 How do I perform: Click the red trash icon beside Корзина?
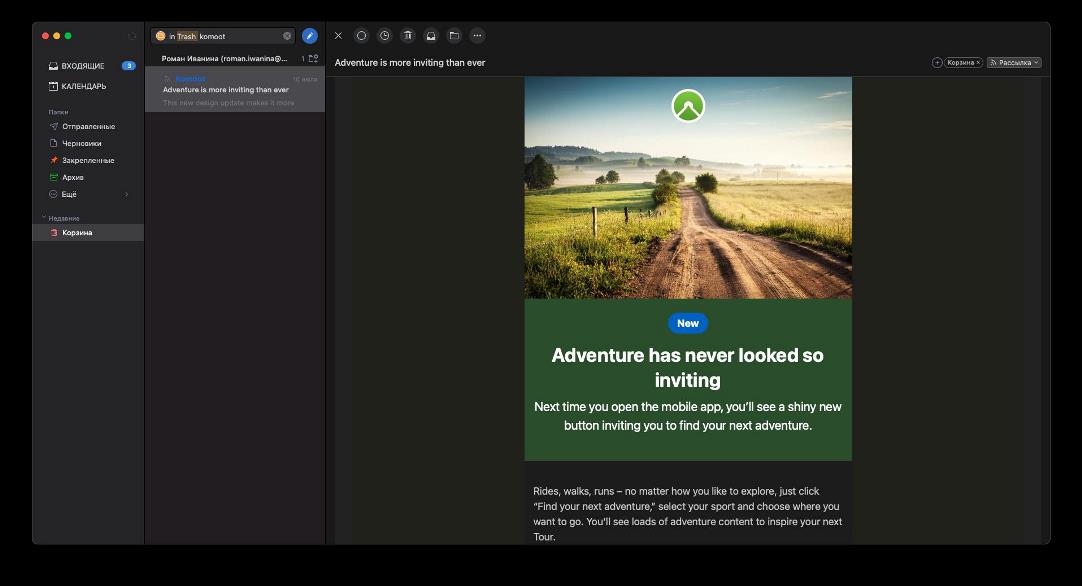coord(54,233)
